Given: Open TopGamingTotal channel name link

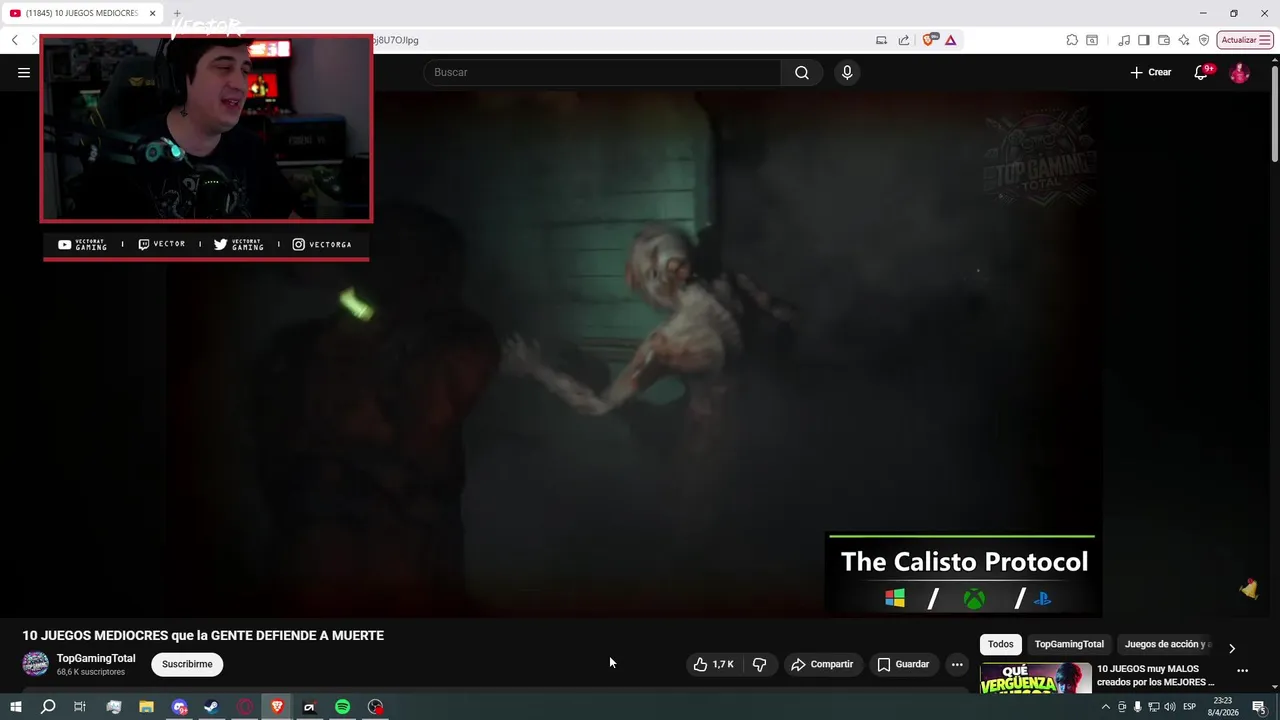Looking at the screenshot, I should [96, 658].
